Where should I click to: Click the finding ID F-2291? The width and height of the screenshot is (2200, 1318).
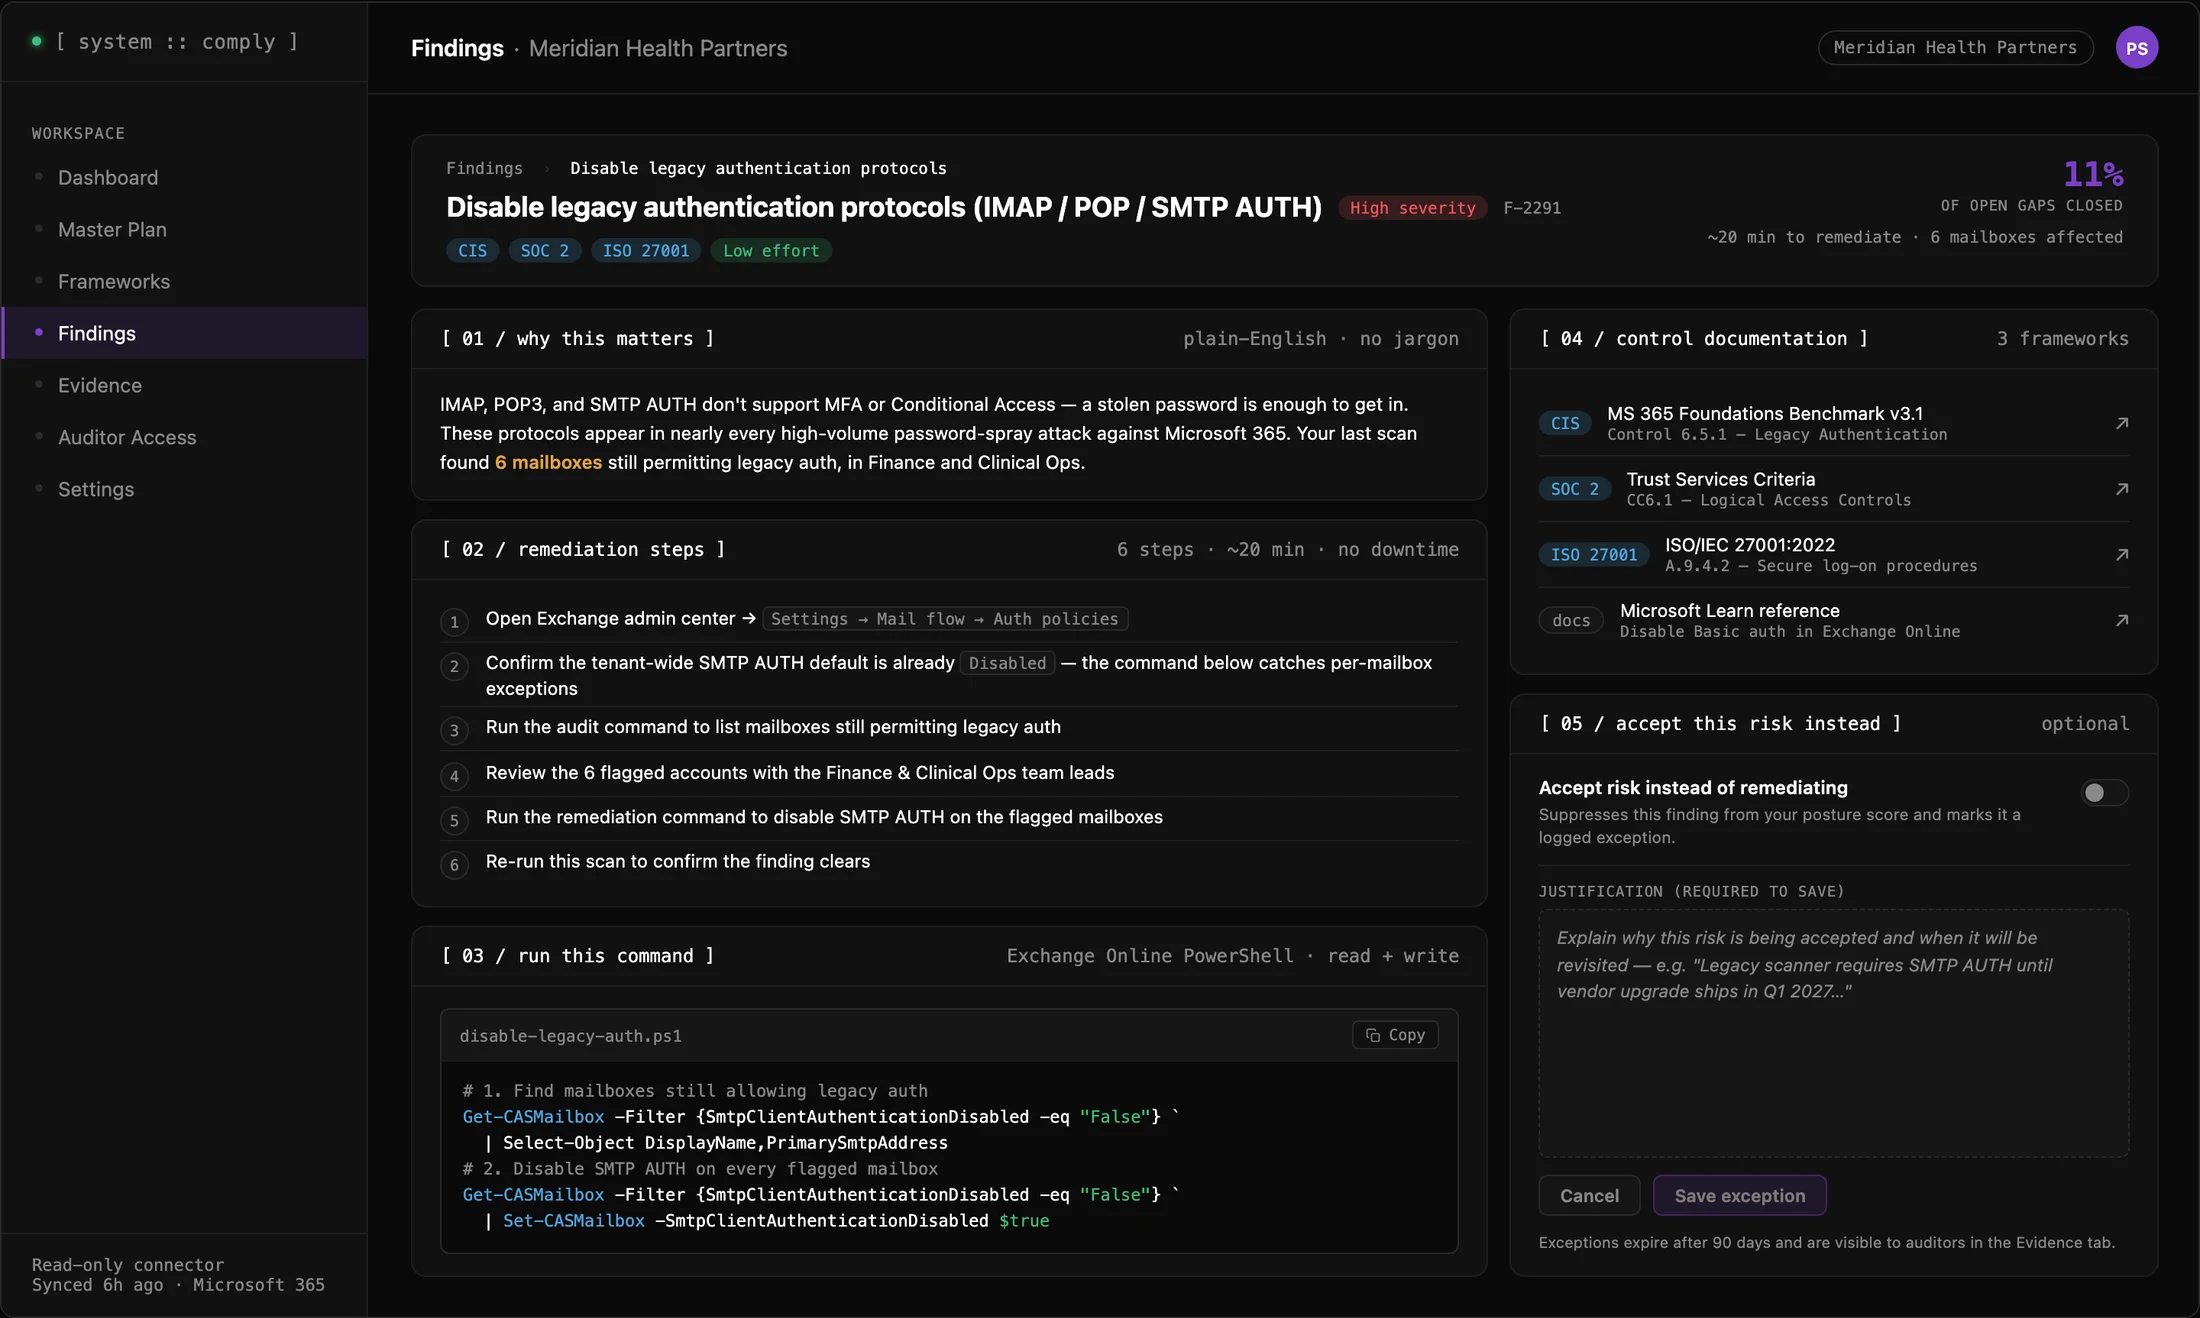pos(1532,208)
